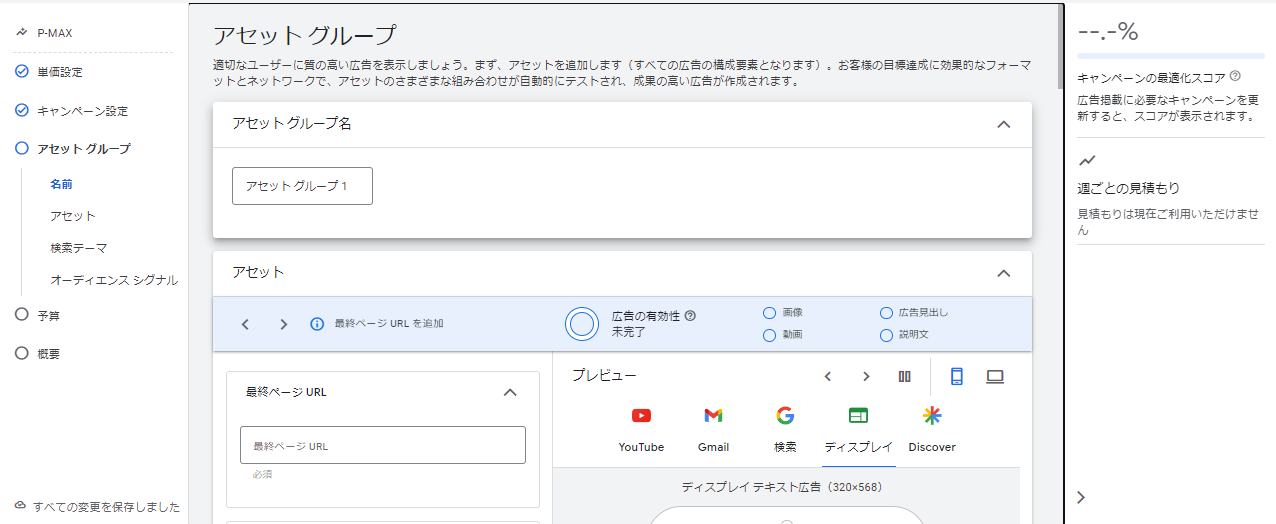Jump to the アセット subsection
This screenshot has width=1276, height=524.
point(73,216)
